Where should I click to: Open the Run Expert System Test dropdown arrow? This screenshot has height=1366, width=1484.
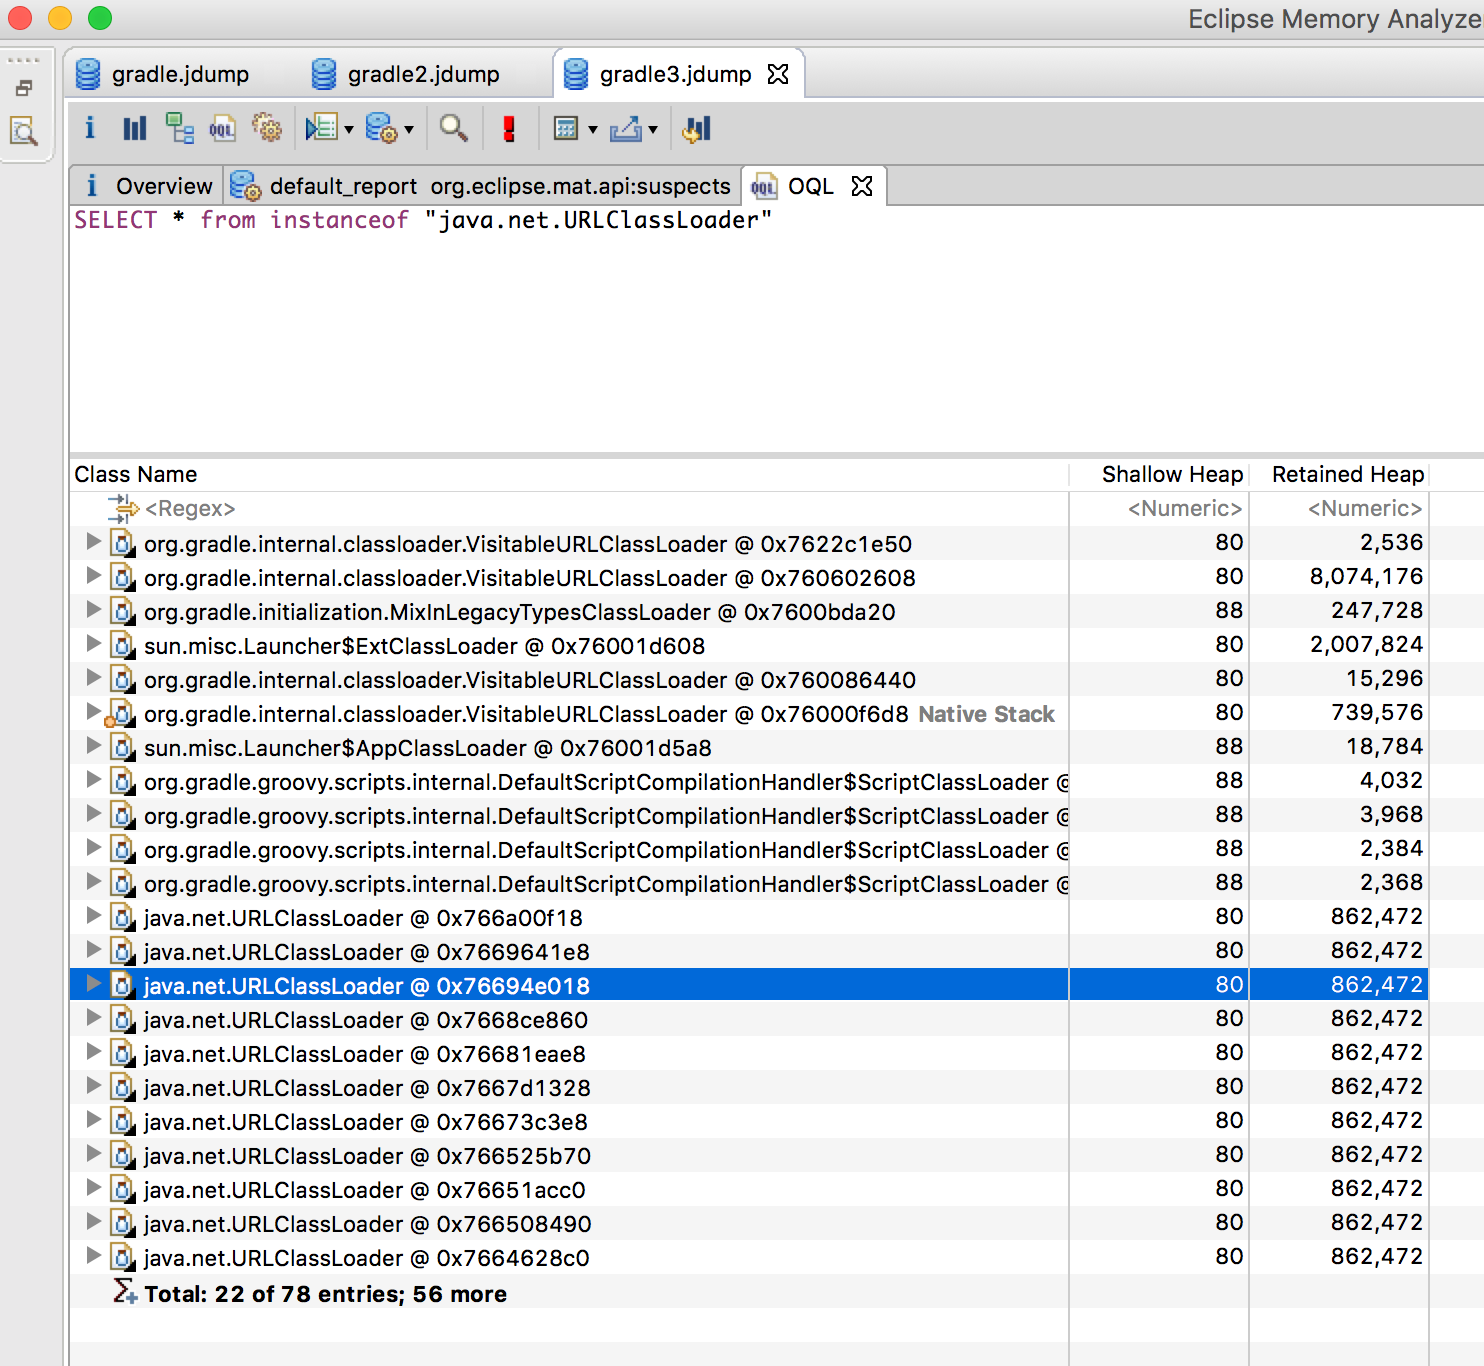click(x=409, y=130)
